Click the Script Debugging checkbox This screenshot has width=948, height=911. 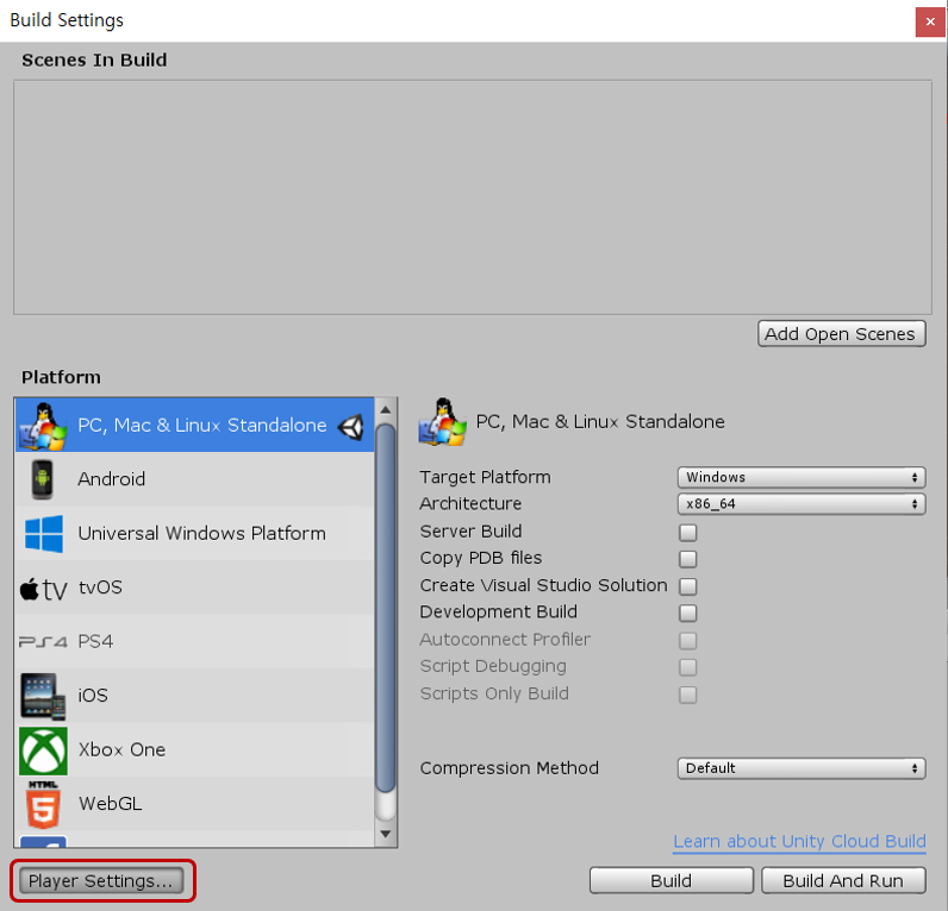[687, 667]
